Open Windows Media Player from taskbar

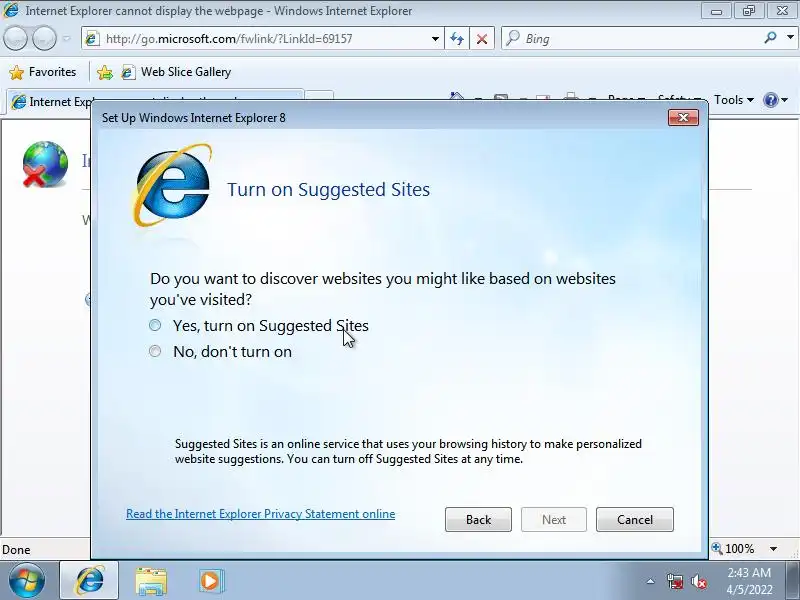[211, 581]
